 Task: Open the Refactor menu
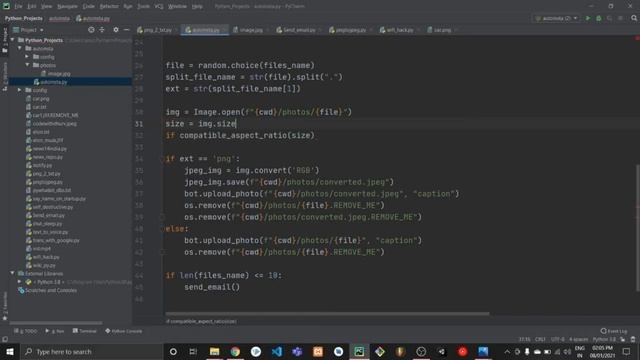(109, 7)
